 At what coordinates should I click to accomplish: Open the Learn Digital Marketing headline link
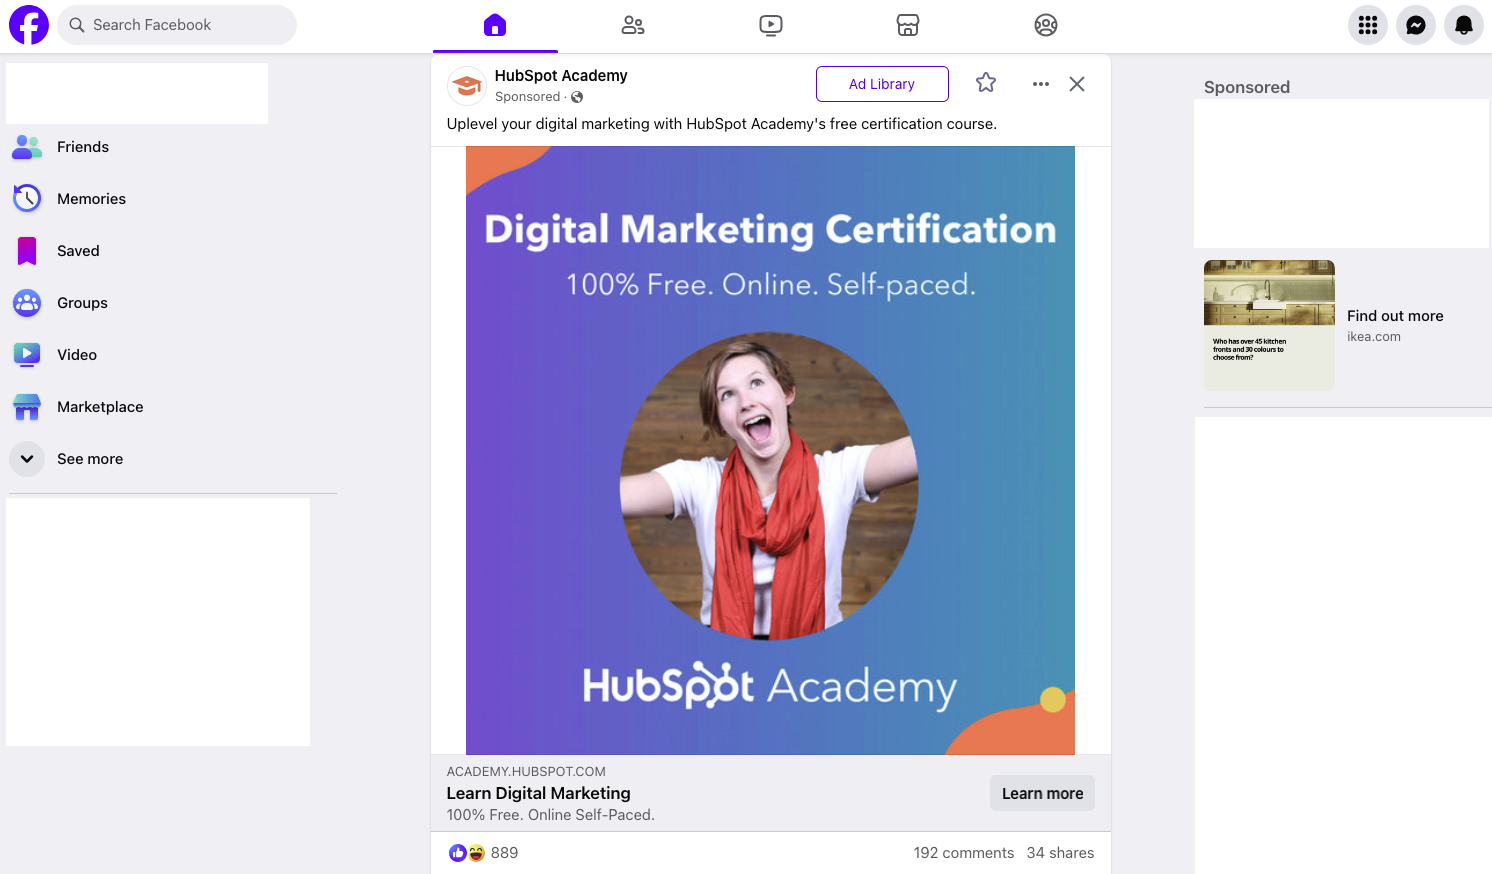[x=538, y=793]
